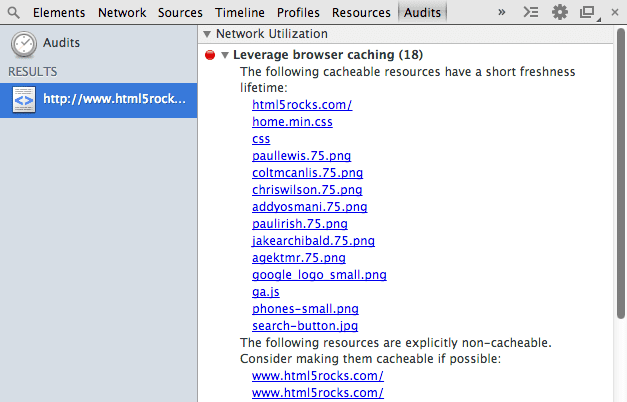
Task: Open the google_logo_small.png link
Action: click(319, 275)
